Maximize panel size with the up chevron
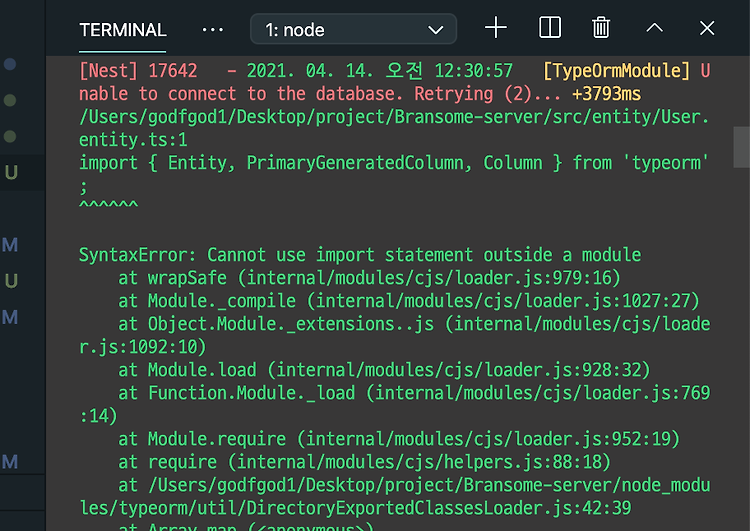 tap(654, 28)
